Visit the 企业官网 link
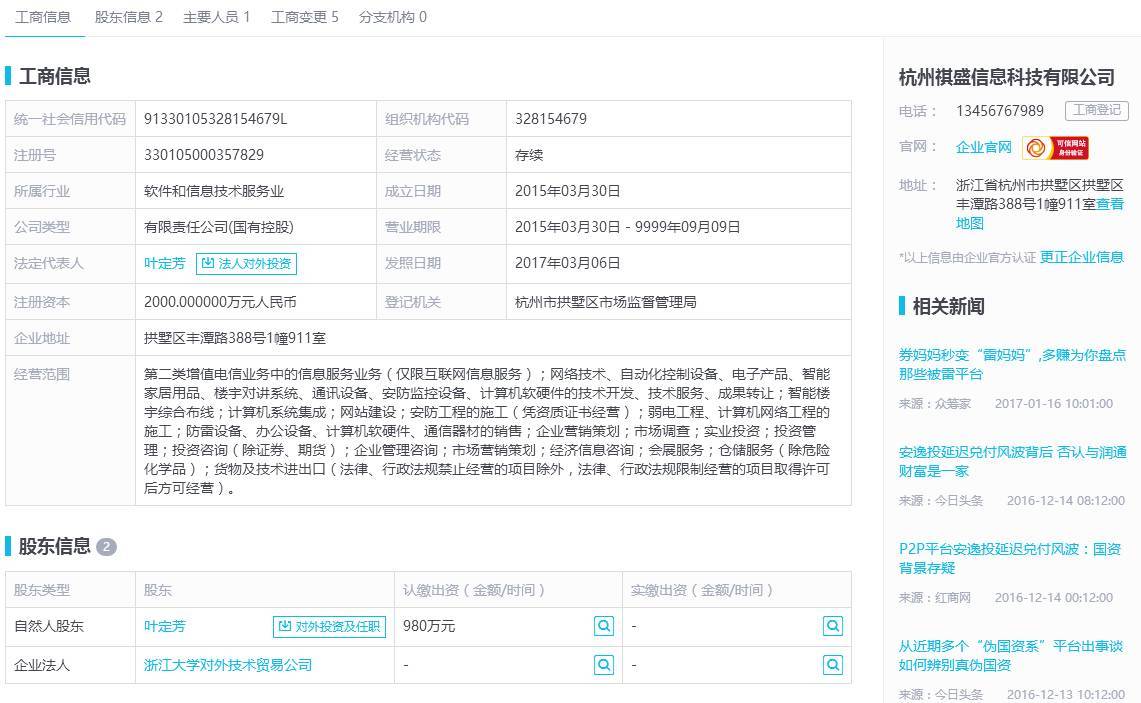The width and height of the screenshot is (1141, 703). tap(983, 148)
